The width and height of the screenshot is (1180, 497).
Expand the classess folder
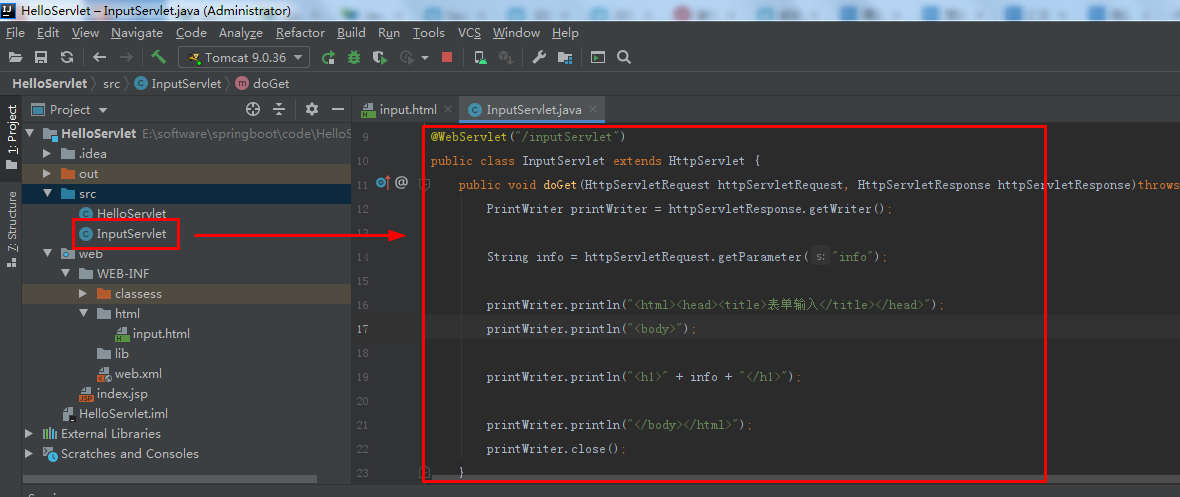pos(84,294)
